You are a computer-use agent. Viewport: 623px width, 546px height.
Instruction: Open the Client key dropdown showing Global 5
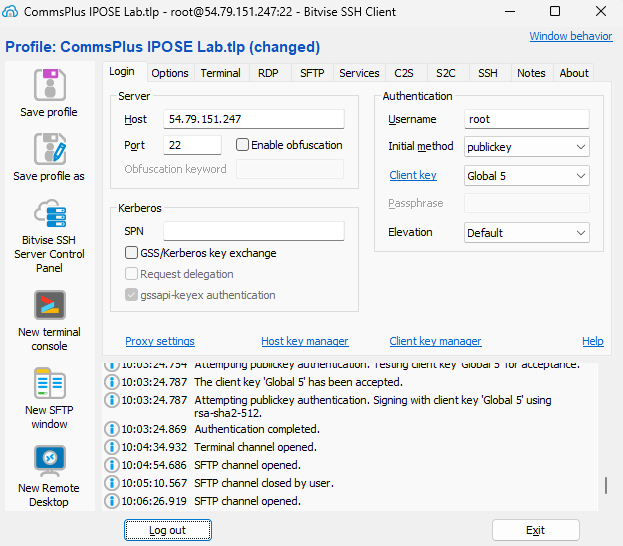[x=526, y=176]
